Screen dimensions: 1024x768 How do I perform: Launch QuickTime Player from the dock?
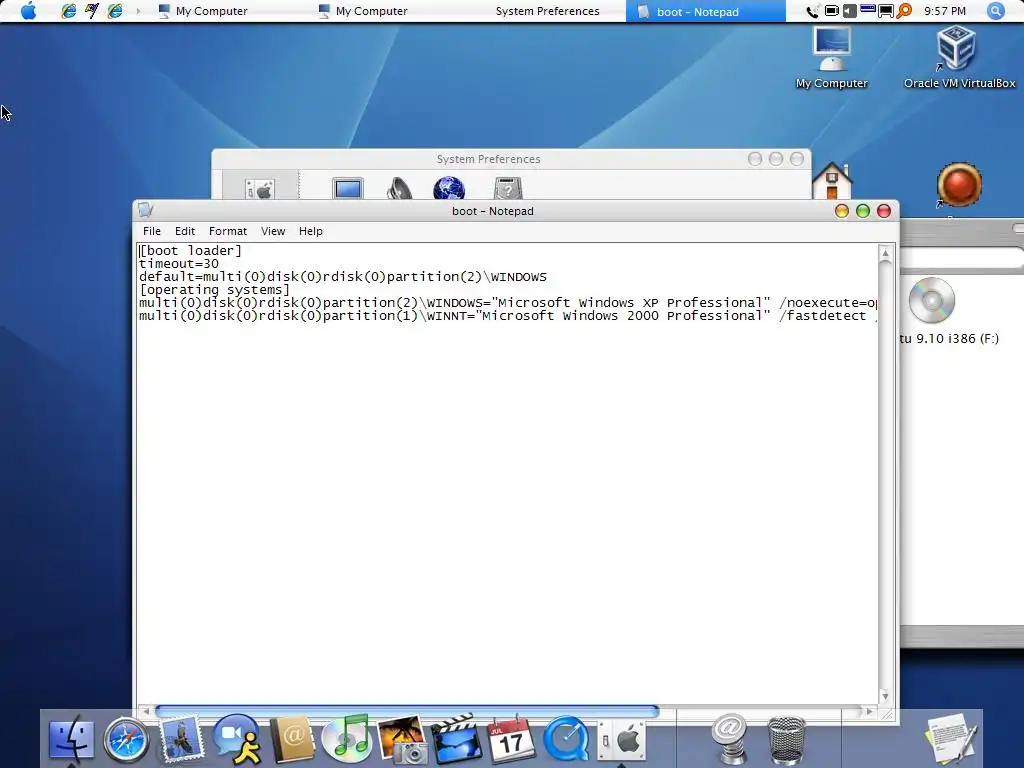point(566,740)
